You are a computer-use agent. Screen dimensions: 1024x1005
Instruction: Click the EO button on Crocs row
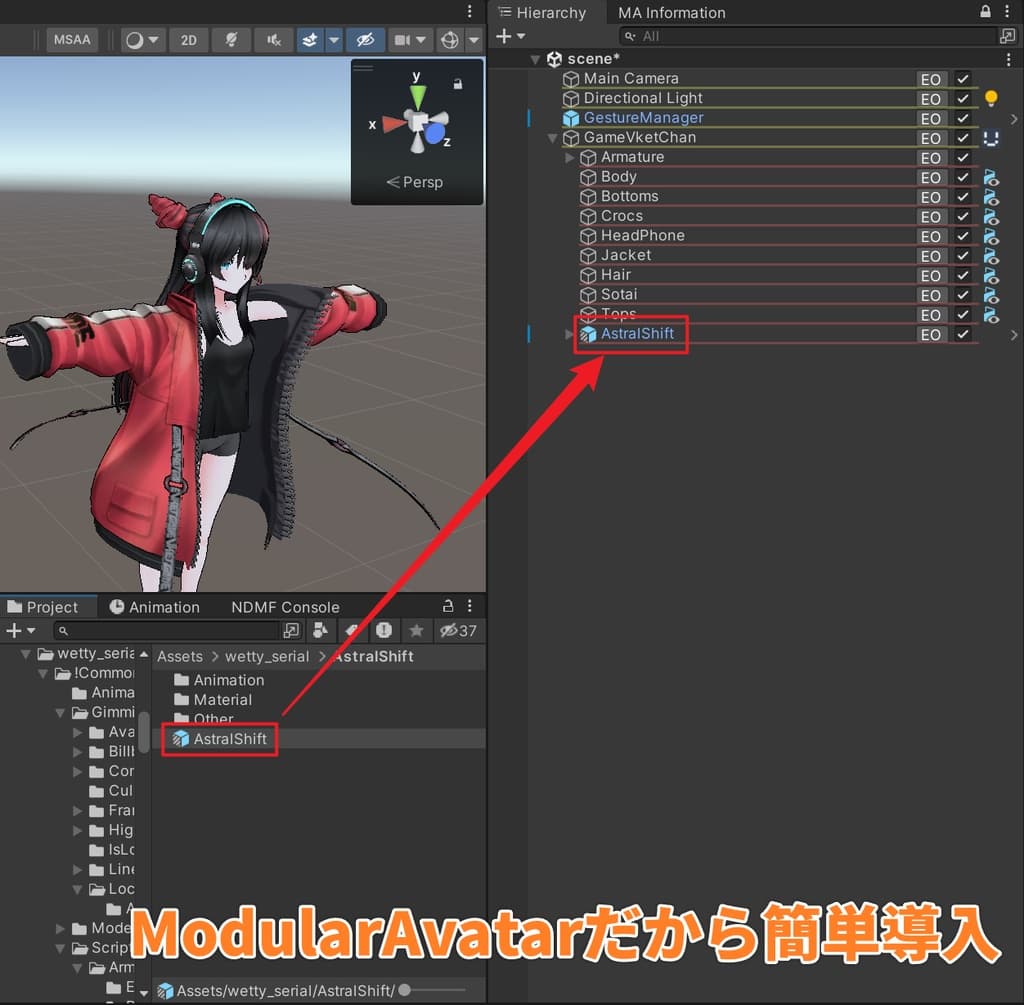click(931, 217)
